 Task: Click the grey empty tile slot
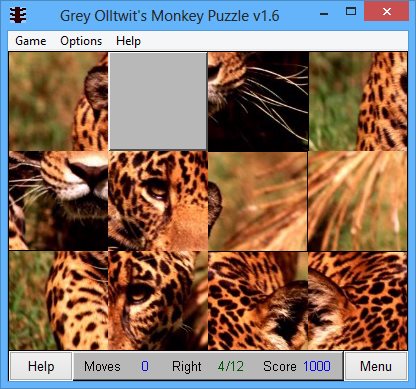[158, 101]
